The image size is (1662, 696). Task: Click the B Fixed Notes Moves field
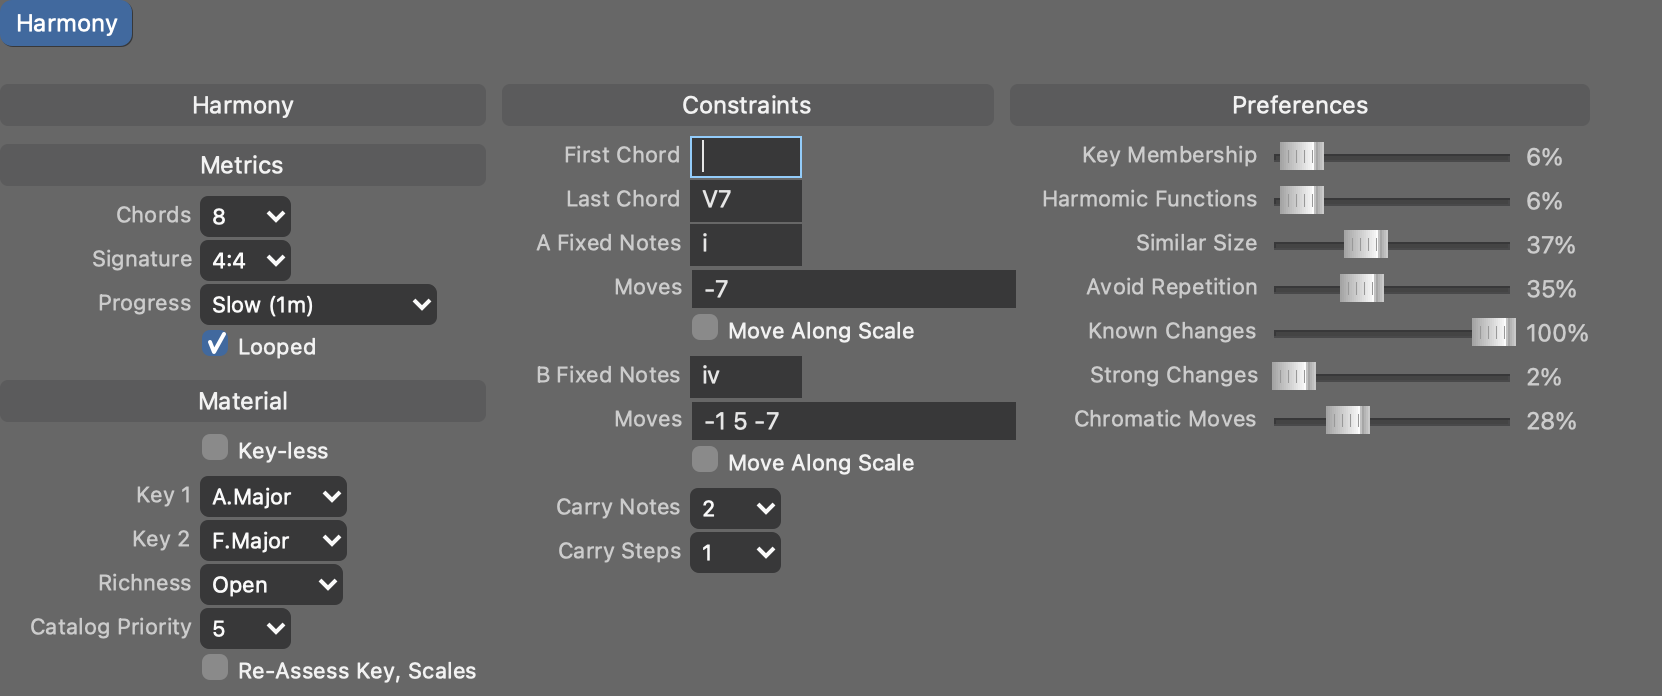[853, 421]
